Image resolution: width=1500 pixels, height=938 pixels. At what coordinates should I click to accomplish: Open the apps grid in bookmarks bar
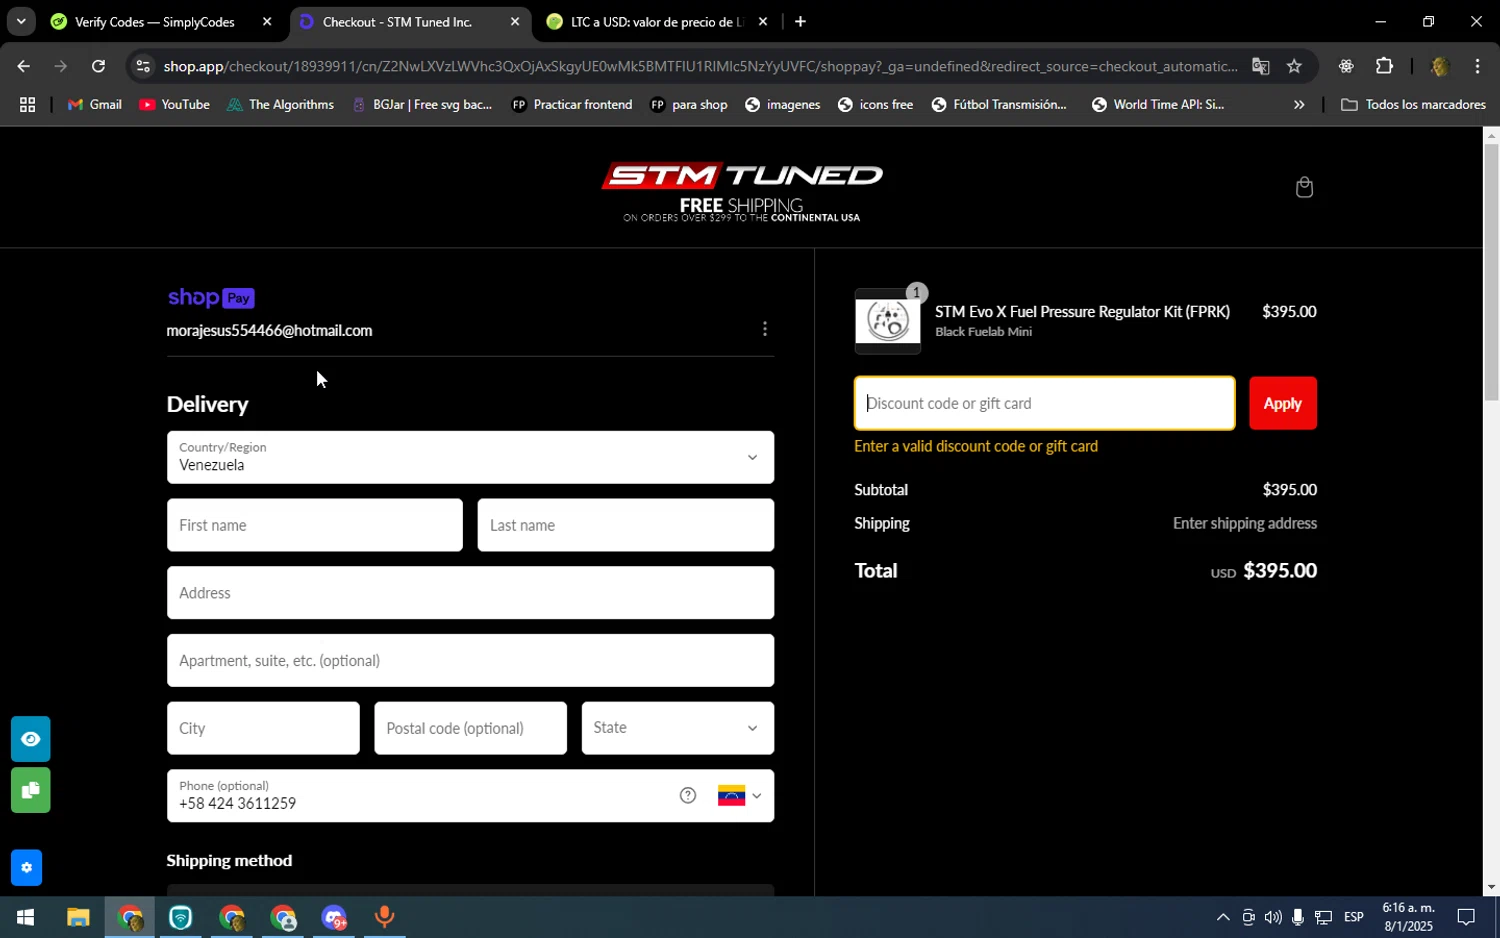27,104
